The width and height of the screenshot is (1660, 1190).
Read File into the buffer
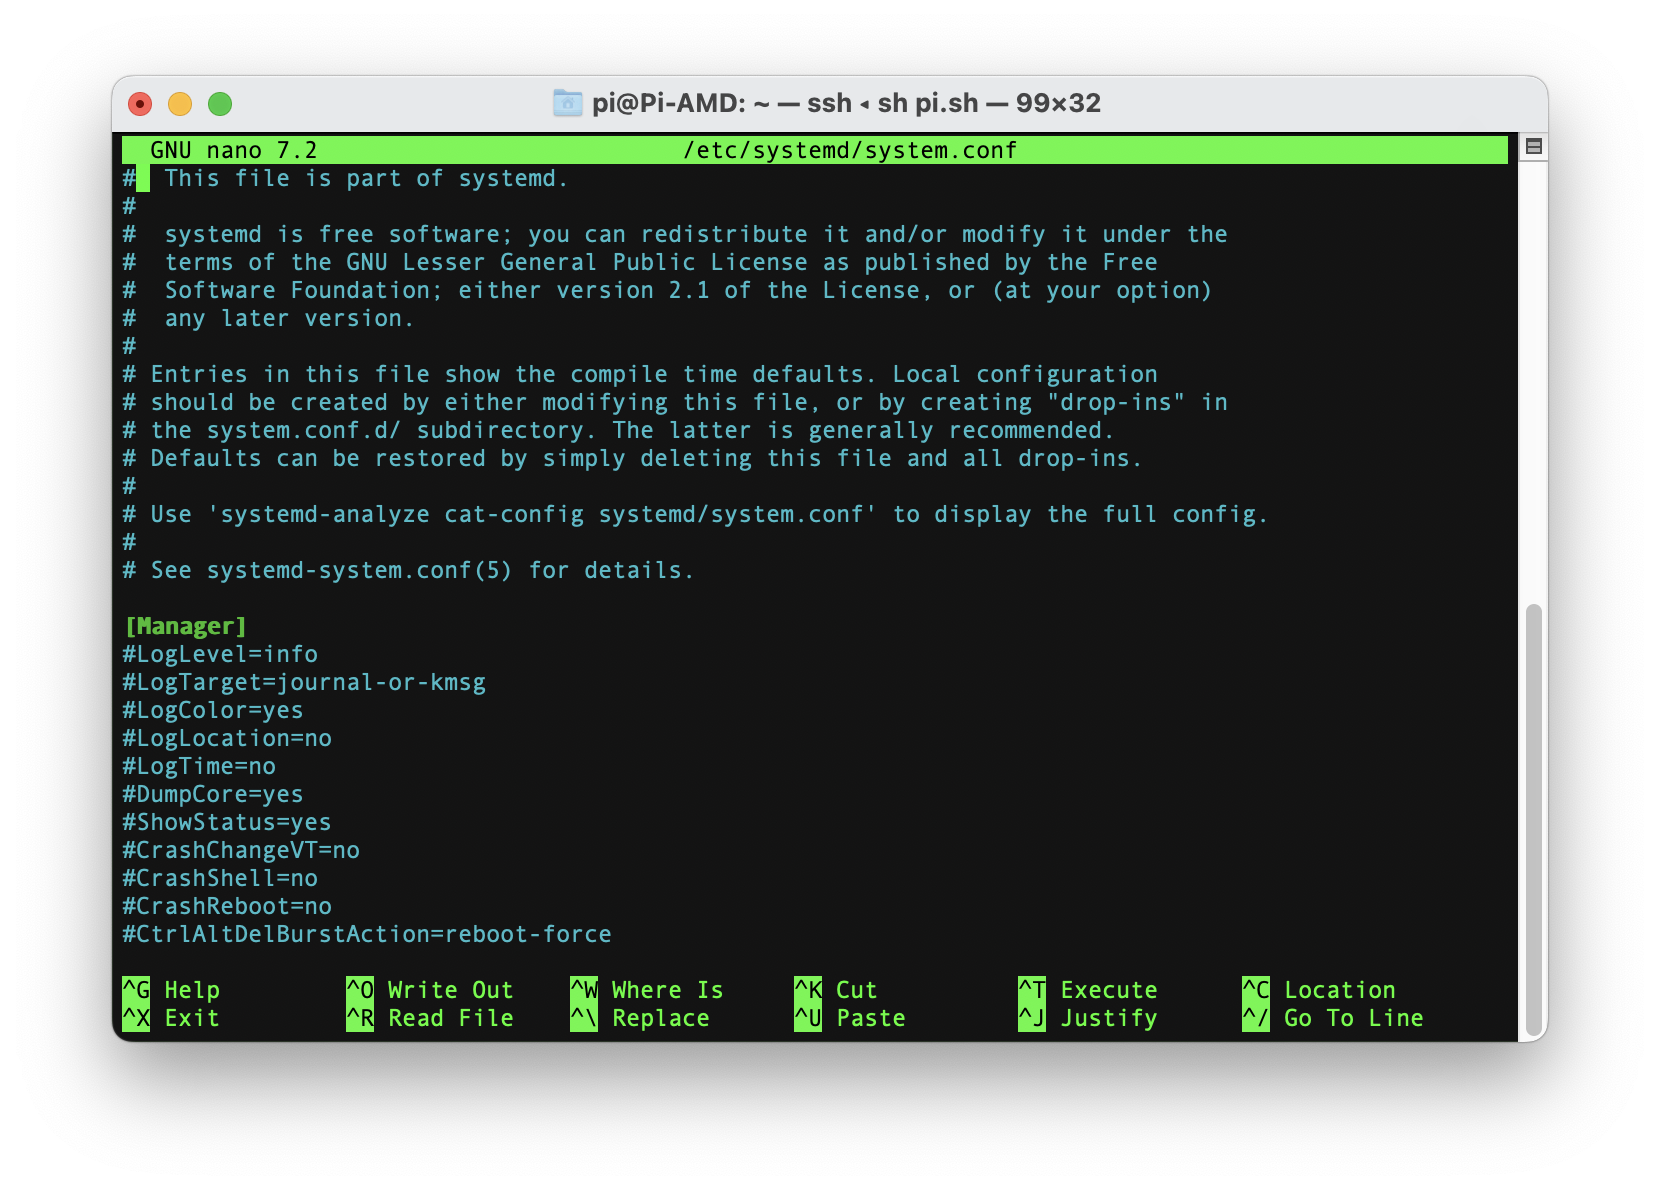coord(435,1018)
